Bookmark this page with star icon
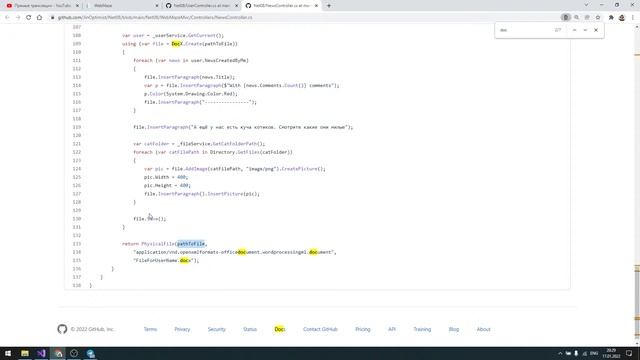 [598, 18]
